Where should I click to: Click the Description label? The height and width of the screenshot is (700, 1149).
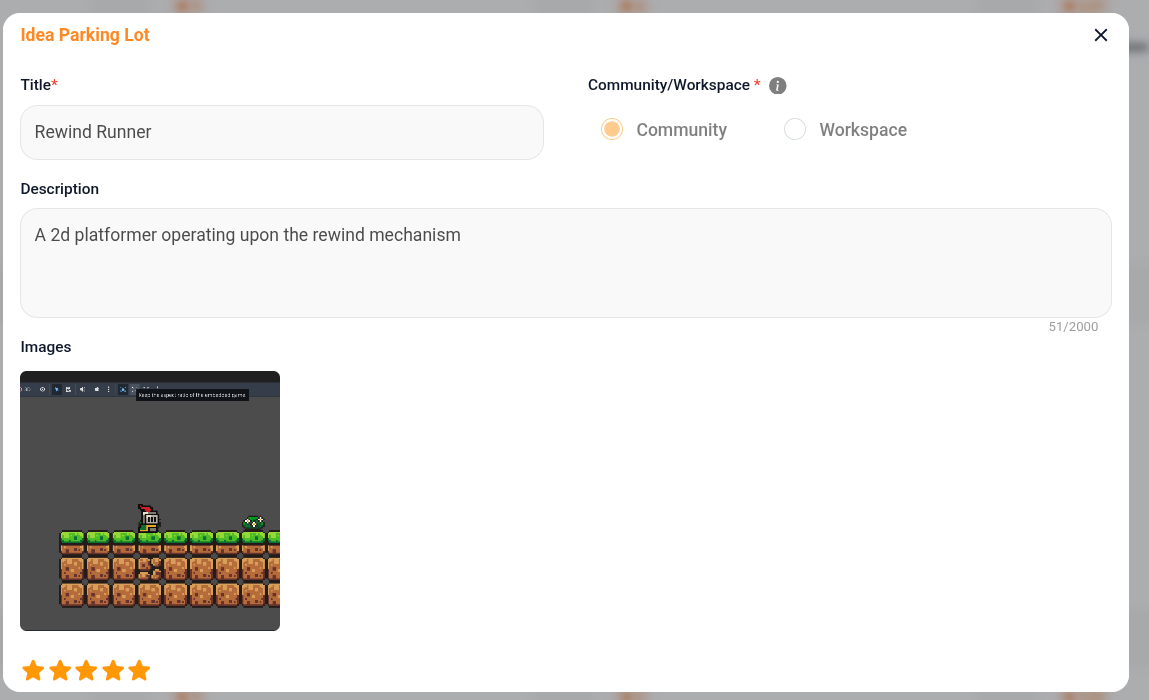(59, 189)
